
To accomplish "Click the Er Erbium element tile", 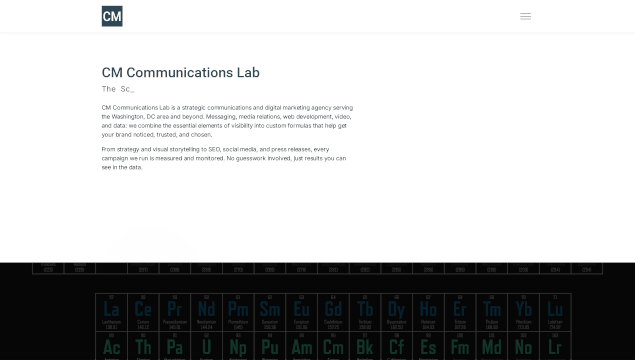I will click(460, 312).
